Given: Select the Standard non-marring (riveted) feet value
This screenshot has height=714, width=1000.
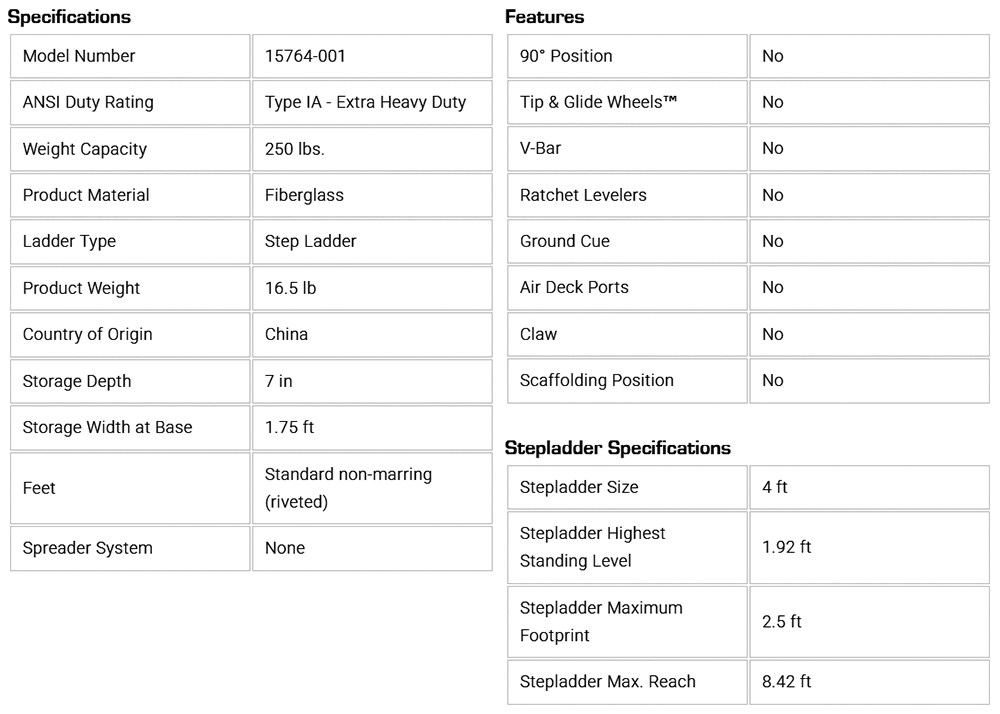Looking at the screenshot, I should [348, 488].
